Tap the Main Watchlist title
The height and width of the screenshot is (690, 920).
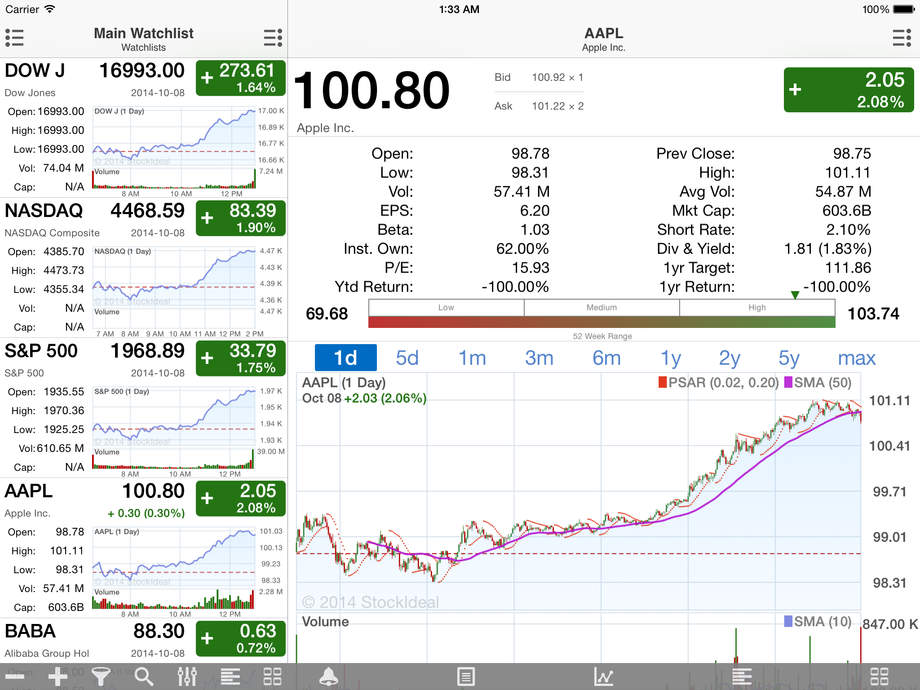[144, 33]
